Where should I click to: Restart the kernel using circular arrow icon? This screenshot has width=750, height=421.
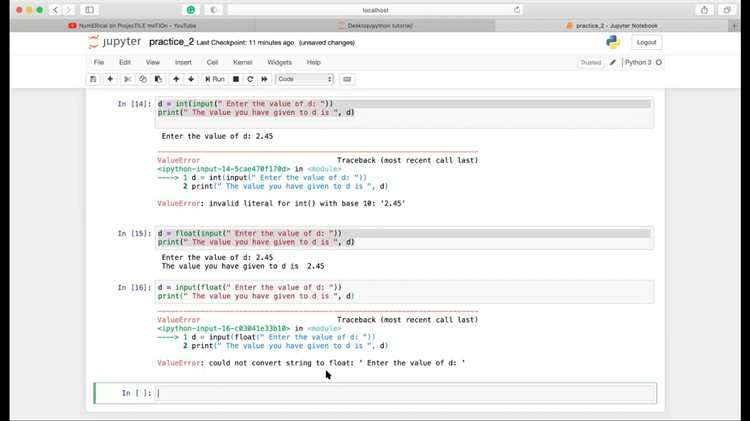point(250,79)
